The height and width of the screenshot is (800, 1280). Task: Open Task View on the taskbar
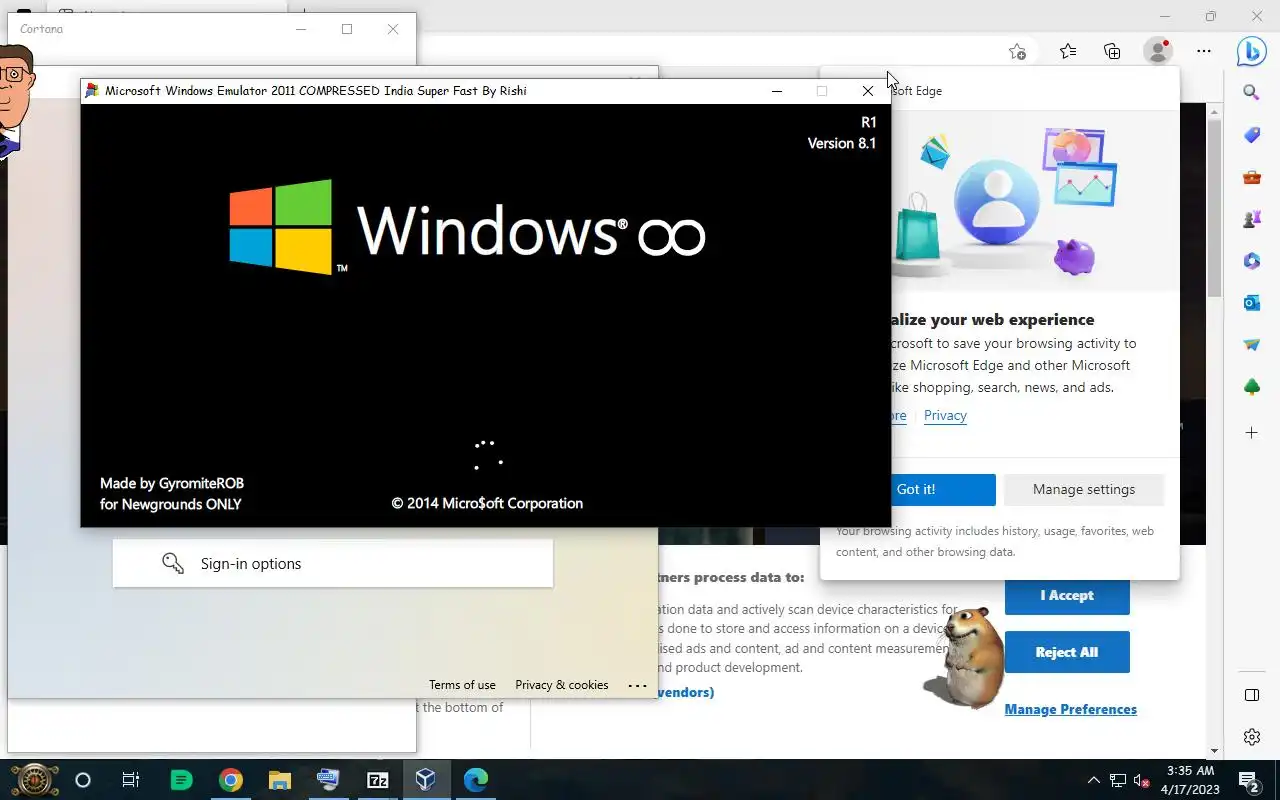(131, 780)
